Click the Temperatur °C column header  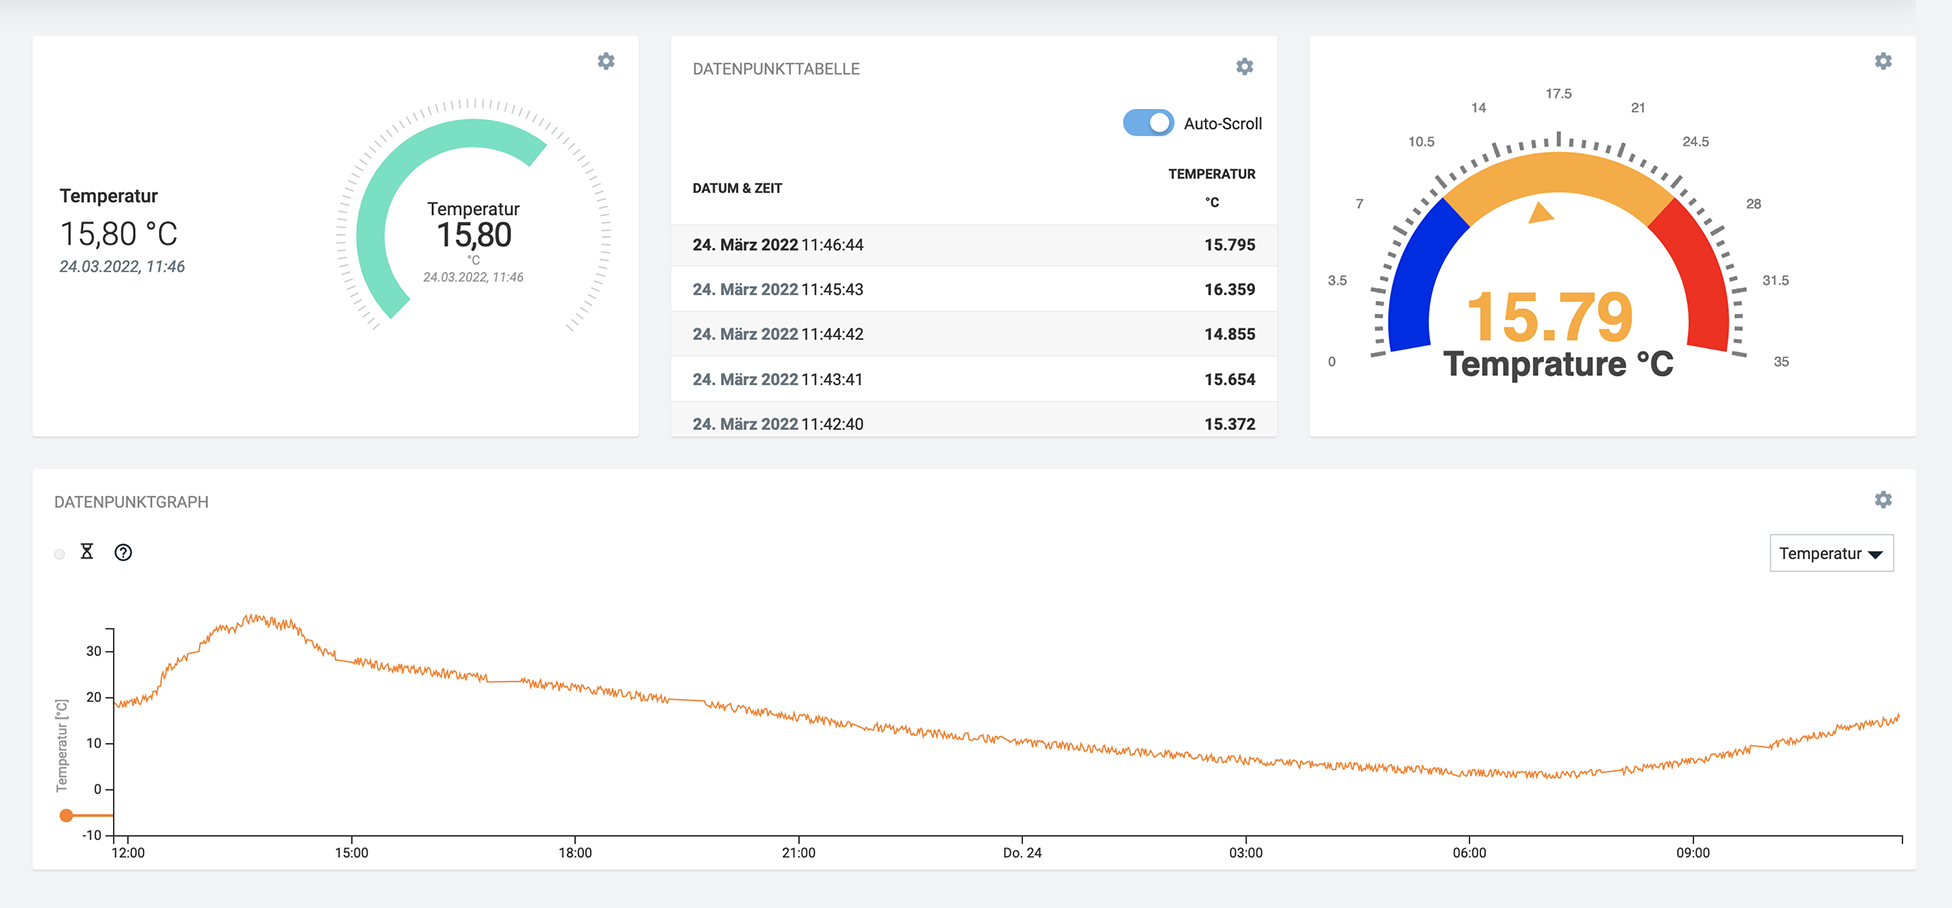(1211, 187)
